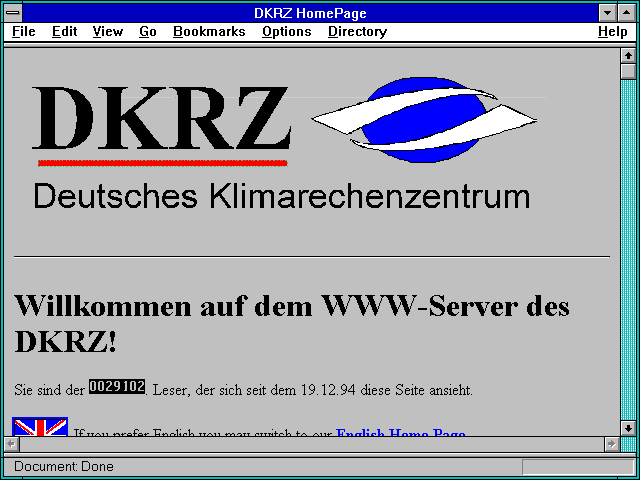Click the status bar progress indicator
The height and width of the screenshot is (480, 640).
coord(578,467)
